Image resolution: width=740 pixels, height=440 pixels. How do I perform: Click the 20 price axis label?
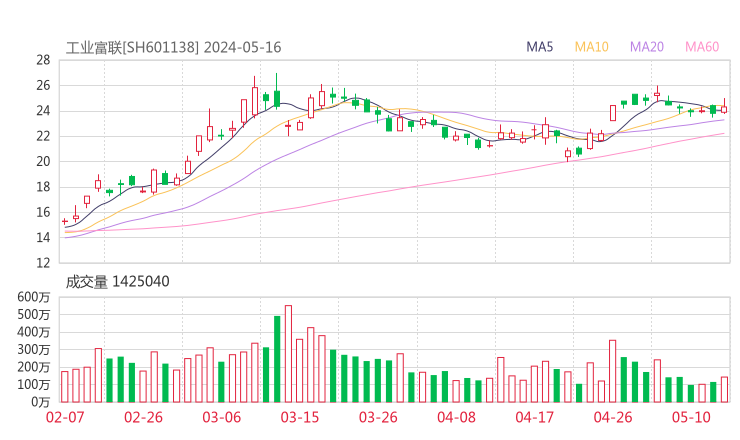(43, 161)
